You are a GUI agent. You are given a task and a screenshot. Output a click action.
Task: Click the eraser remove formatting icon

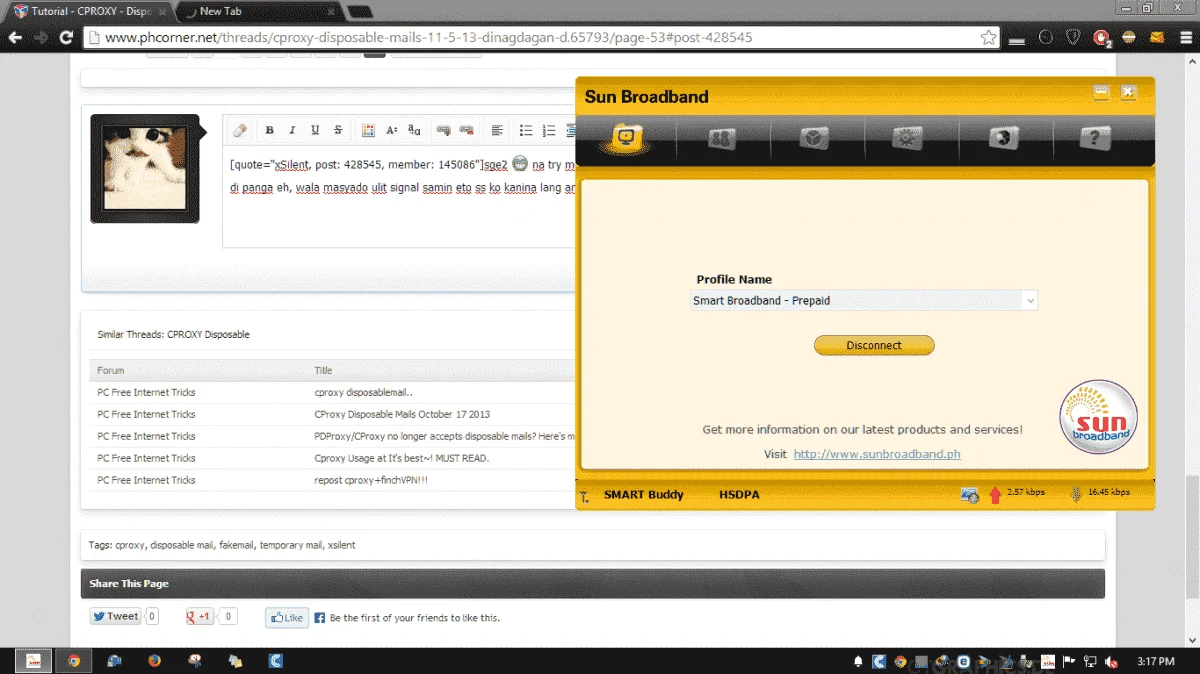pyautogui.click(x=239, y=130)
